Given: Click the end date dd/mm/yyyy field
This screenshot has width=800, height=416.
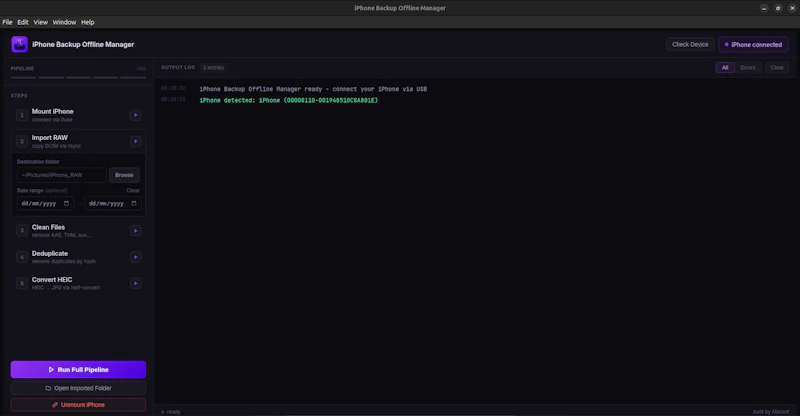Looking at the screenshot, I should click(113, 203).
